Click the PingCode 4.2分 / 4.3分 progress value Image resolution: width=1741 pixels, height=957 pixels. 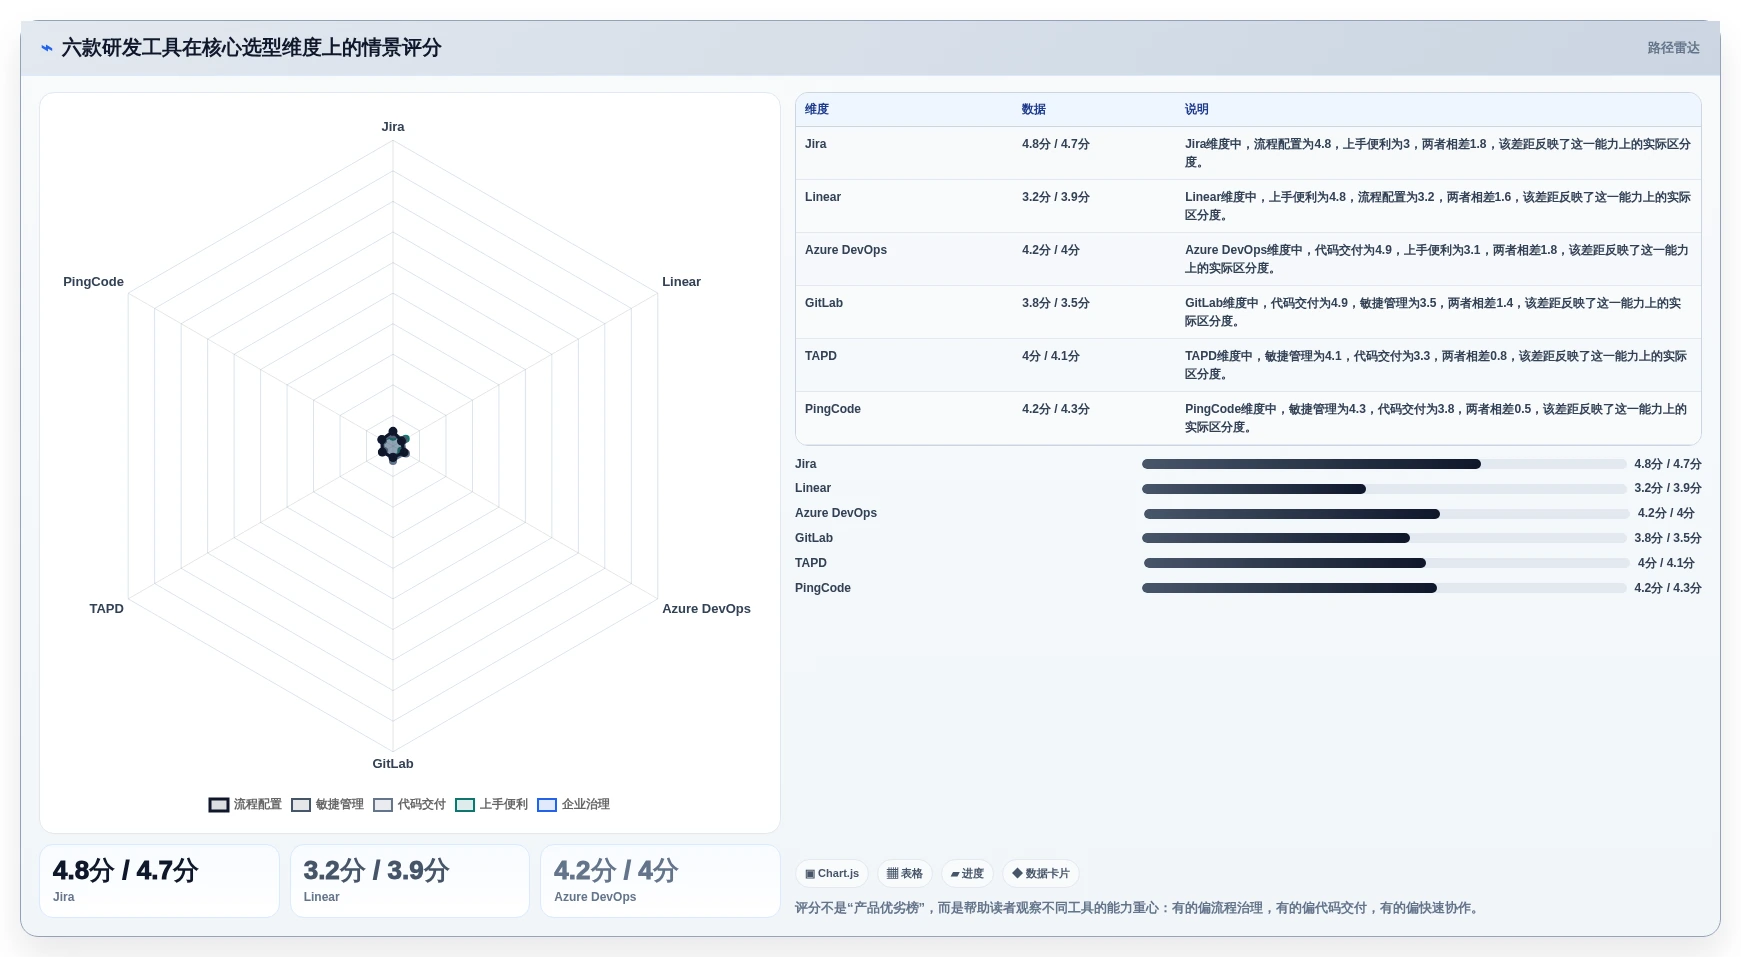click(x=1668, y=588)
